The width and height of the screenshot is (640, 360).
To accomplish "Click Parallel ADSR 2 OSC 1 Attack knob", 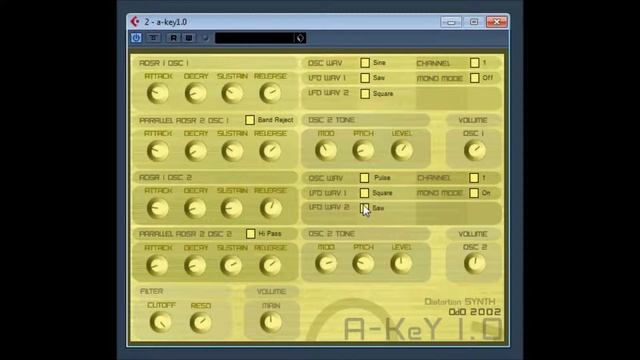I will click(x=158, y=151).
